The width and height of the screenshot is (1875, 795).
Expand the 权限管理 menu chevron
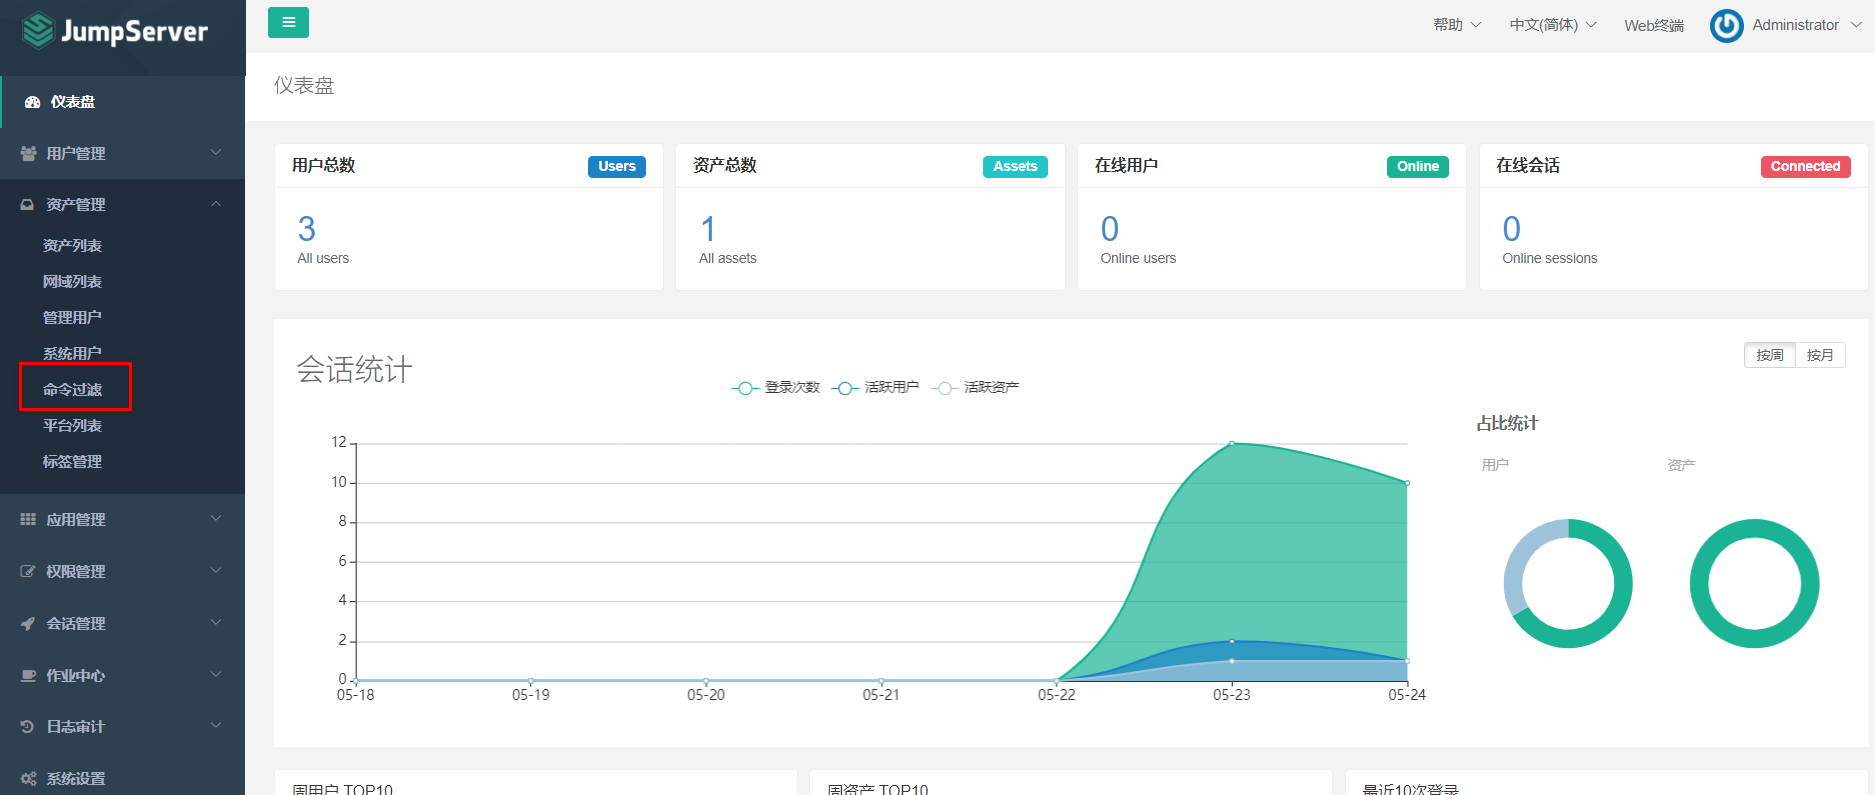click(x=216, y=570)
